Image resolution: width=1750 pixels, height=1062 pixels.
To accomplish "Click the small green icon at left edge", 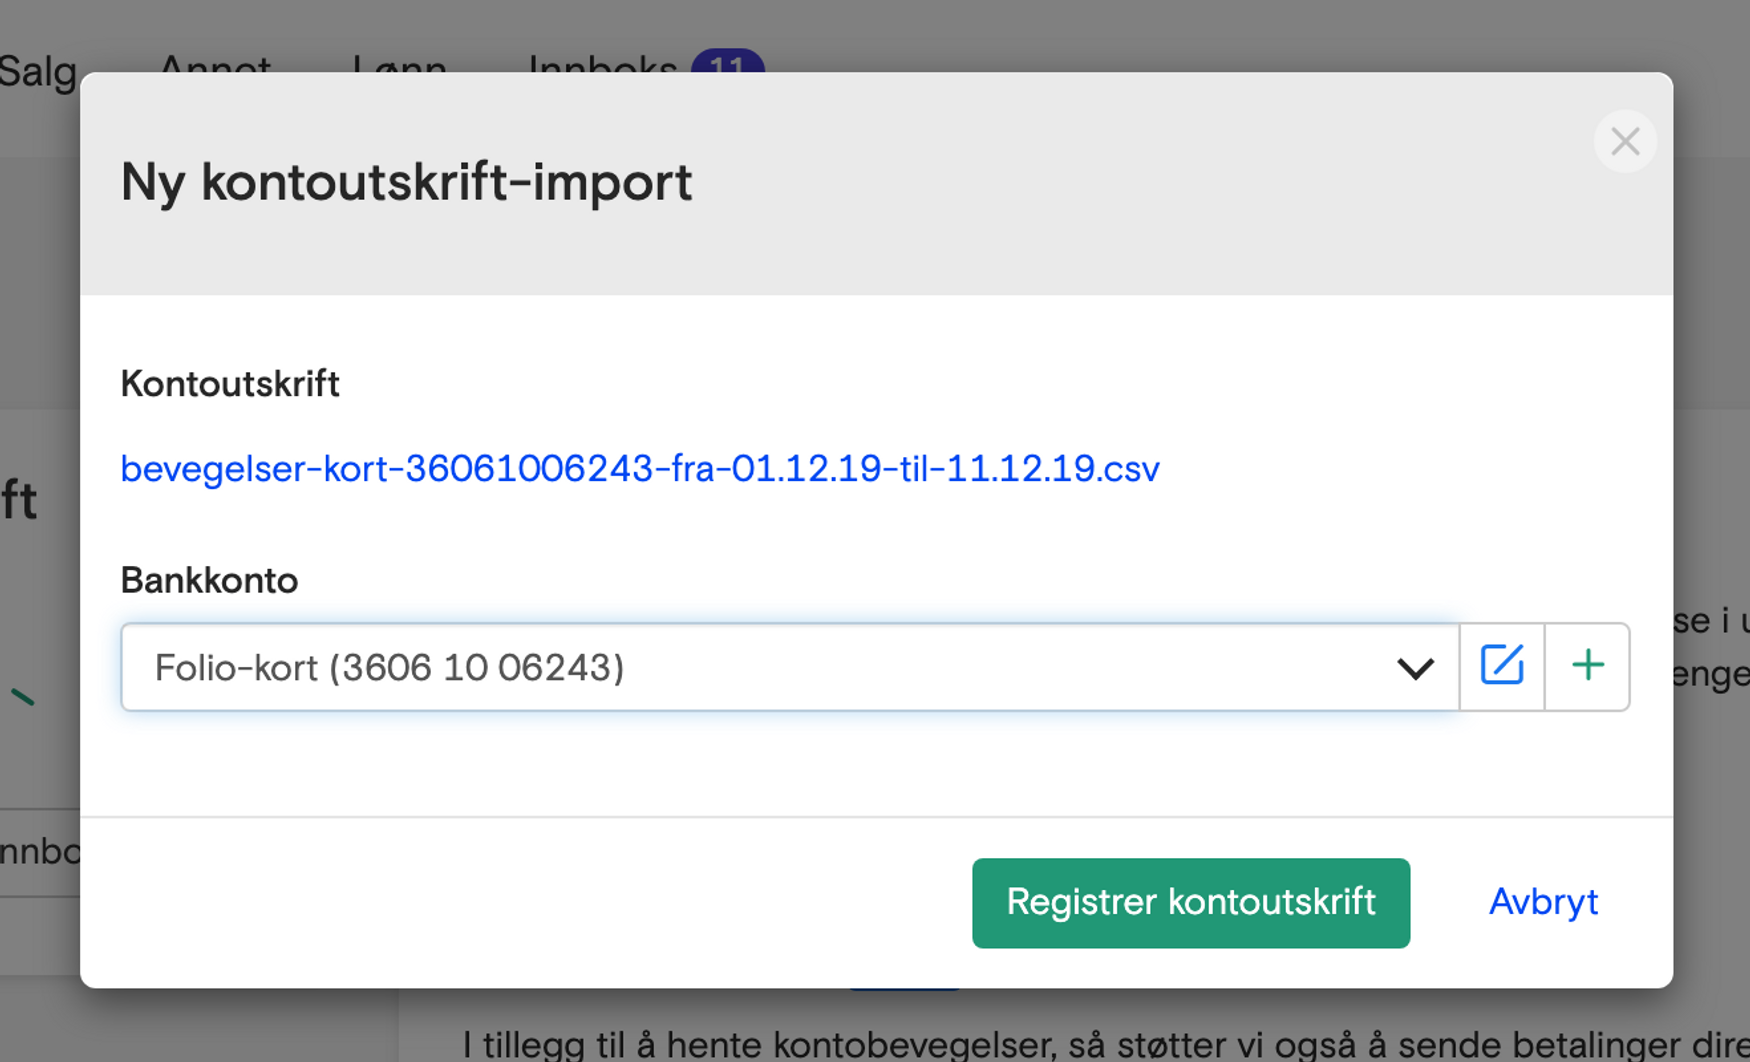I will (22, 697).
